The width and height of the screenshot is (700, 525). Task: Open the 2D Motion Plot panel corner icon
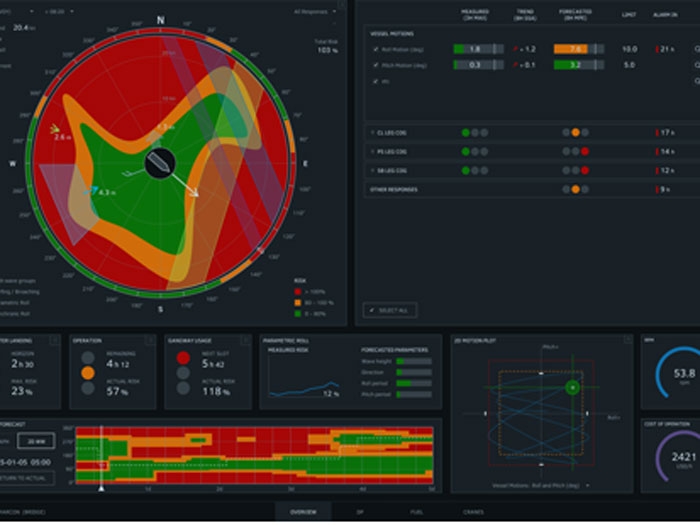tap(627, 341)
